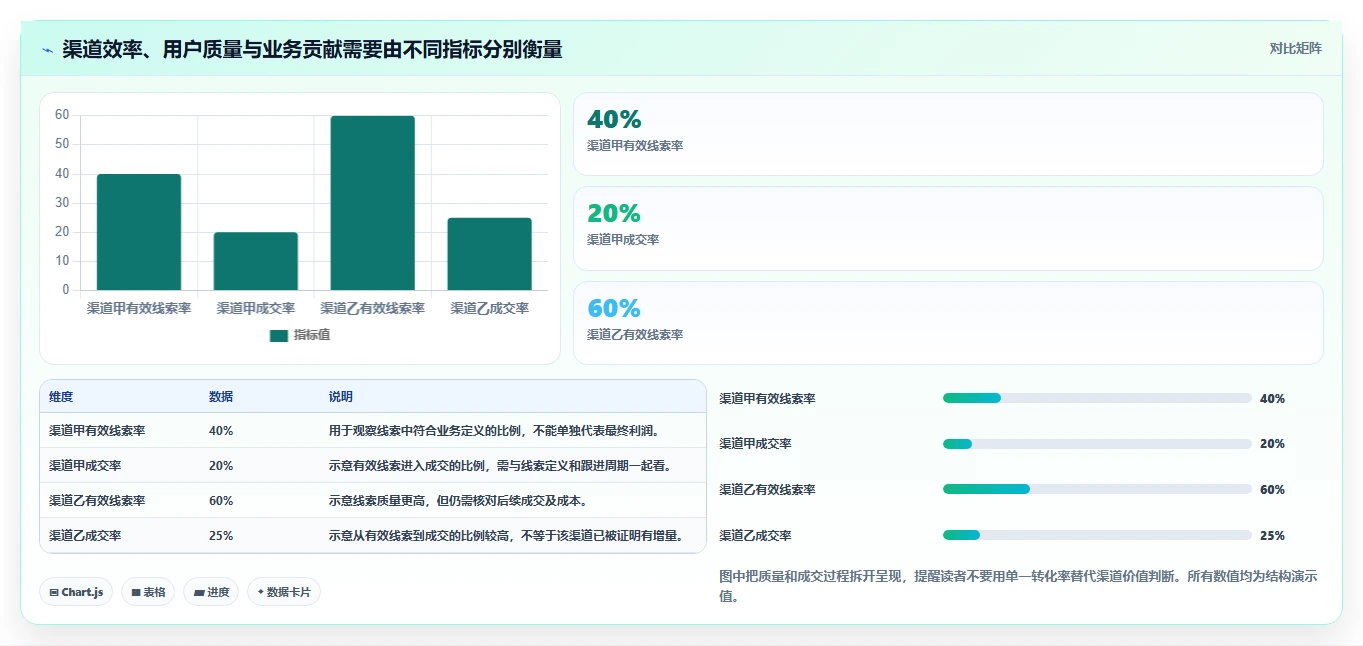Click the 渠道甲有效线索率 caption under the 40% card
The height and width of the screenshot is (646, 1363).
(635, 146)
